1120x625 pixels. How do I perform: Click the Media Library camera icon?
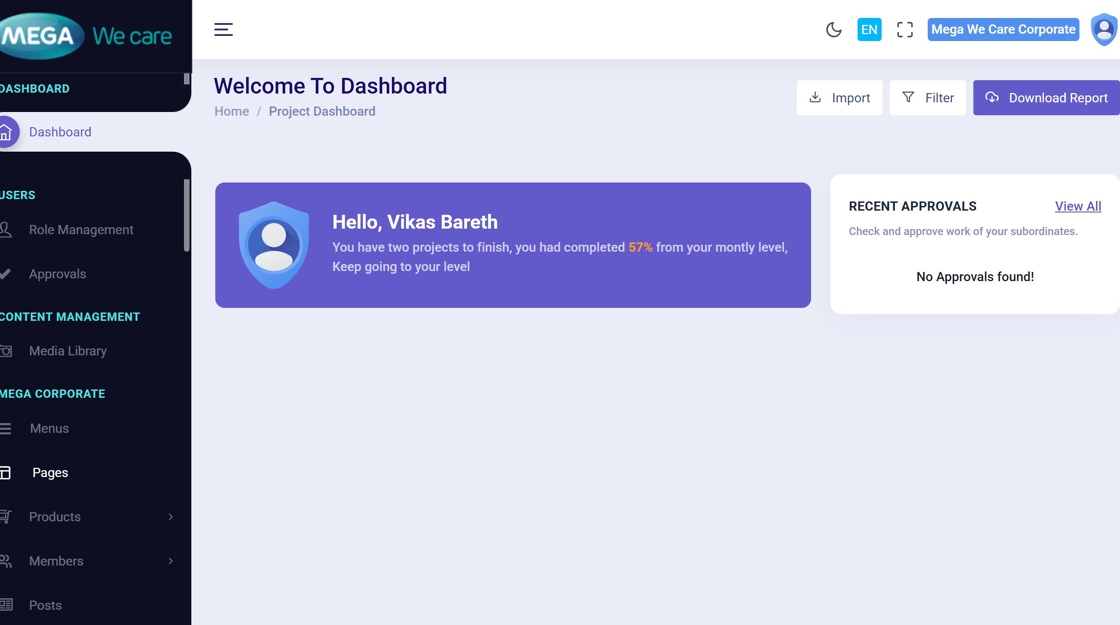coord(6,351)
